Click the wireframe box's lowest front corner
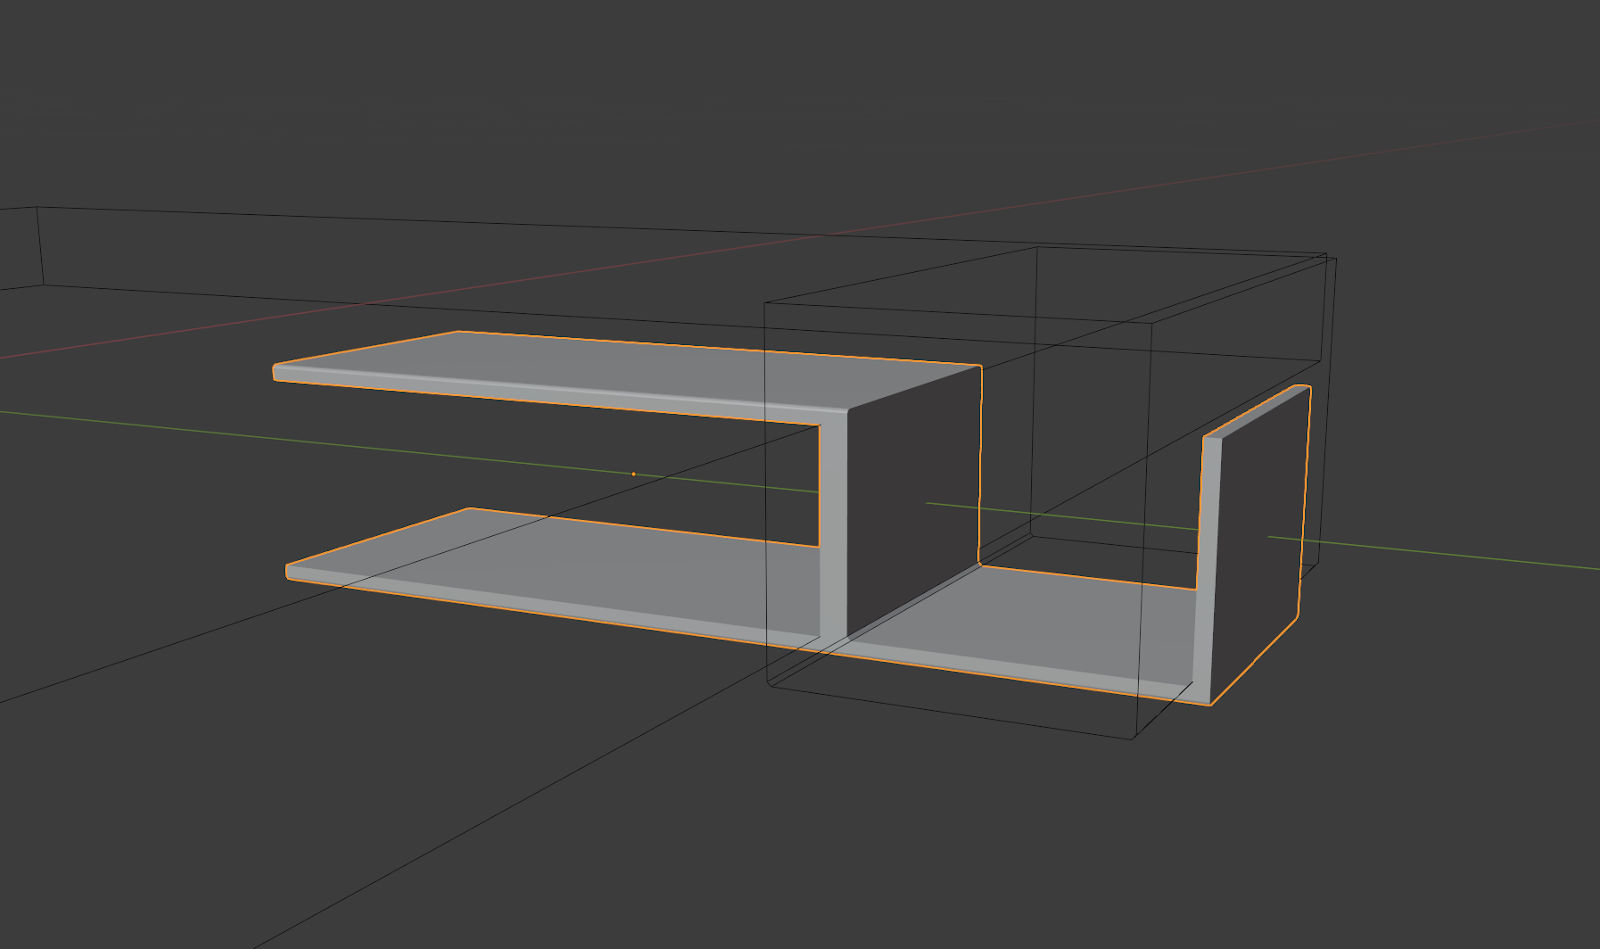 1132,739
